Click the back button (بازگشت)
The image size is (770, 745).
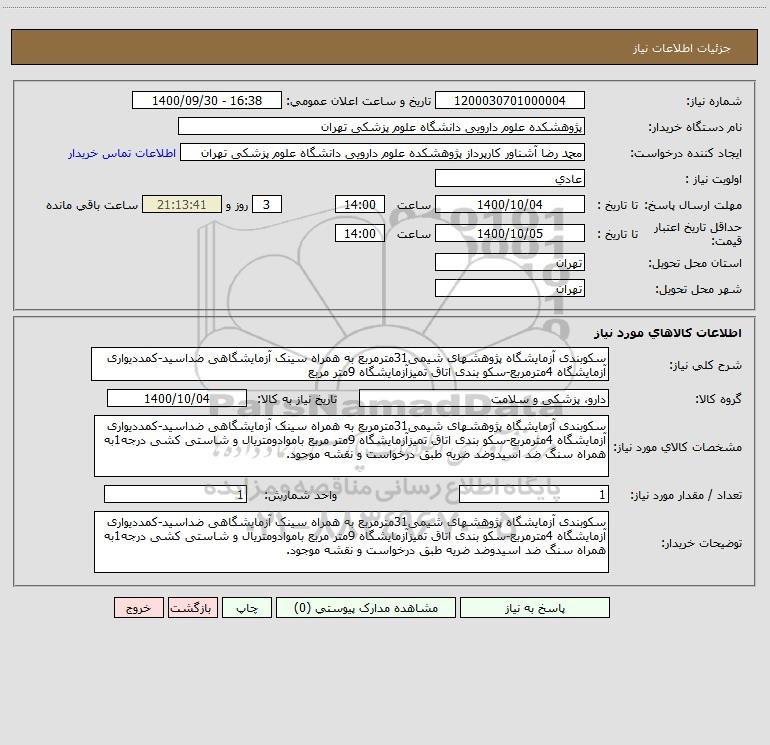(192, 608)
